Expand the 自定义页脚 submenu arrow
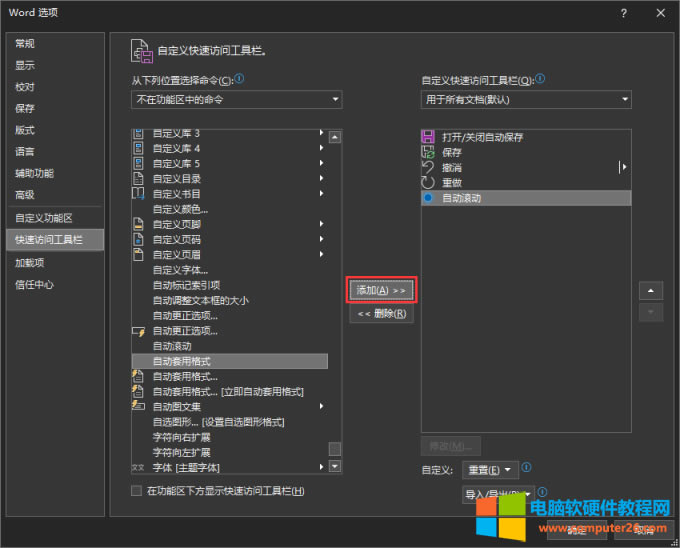This screenshot has height=548, width=680. [321, 224]
